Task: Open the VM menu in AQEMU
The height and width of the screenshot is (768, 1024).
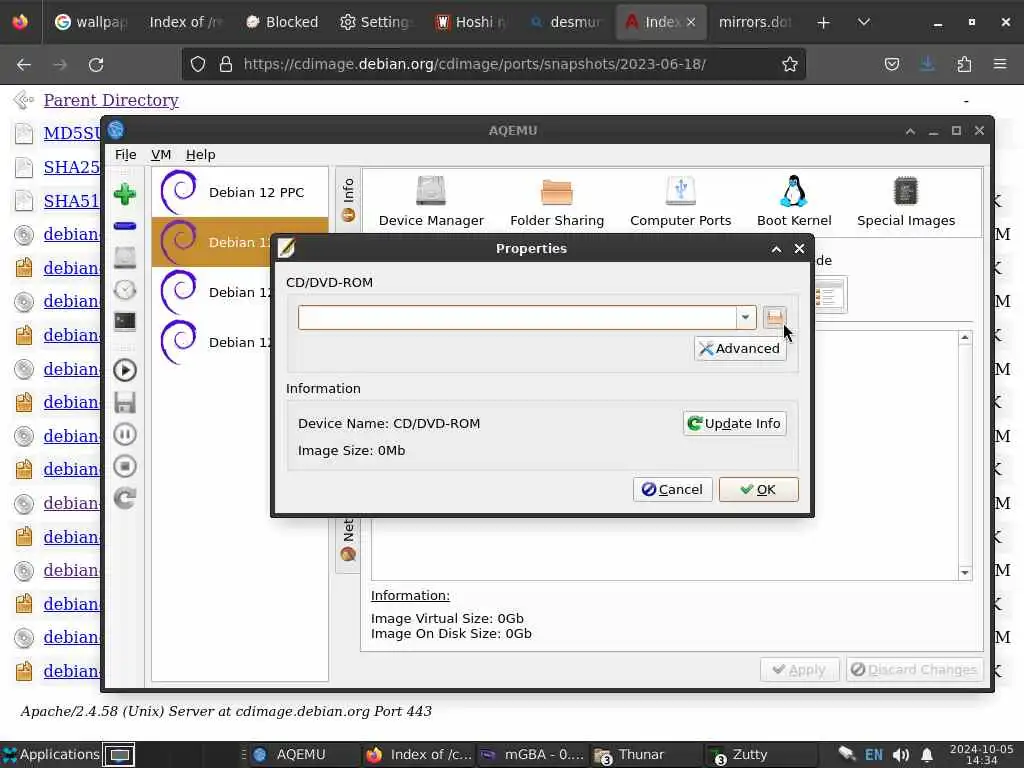Action: (161, 155)
